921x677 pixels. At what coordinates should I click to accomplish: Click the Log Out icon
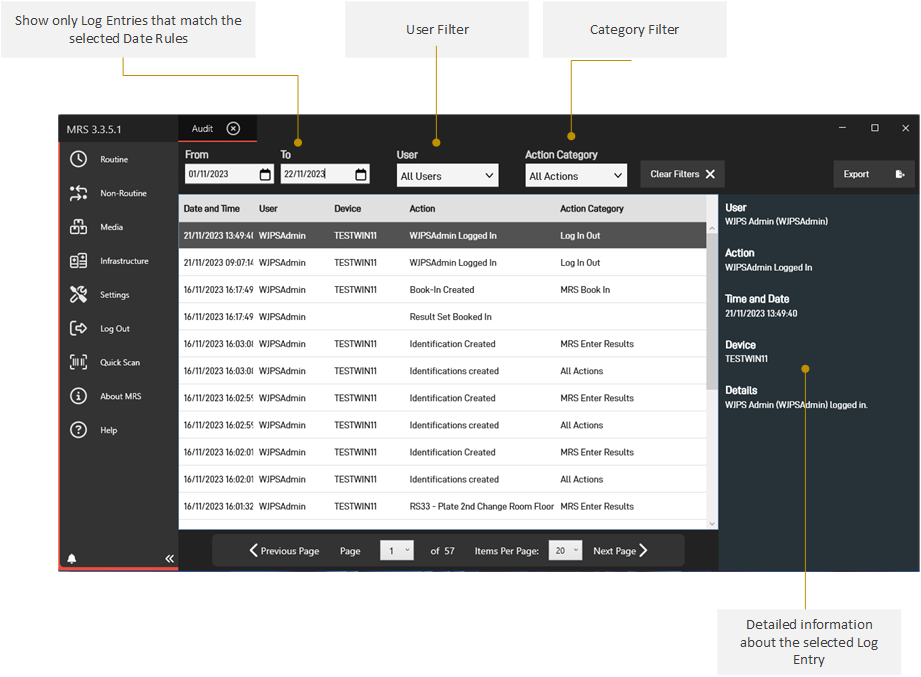[x=79, y=329]
